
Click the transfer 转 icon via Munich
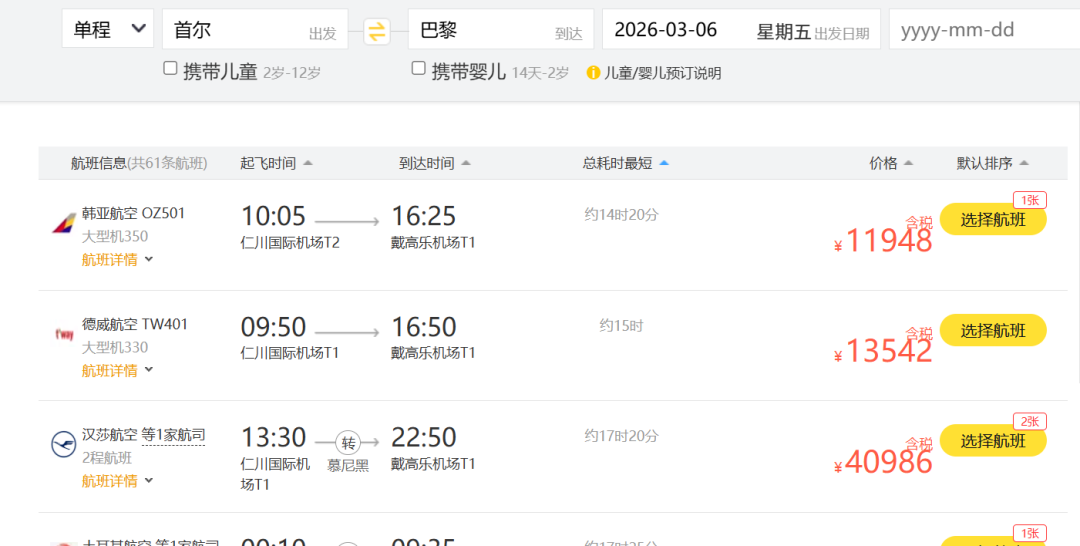click(348, 443)
